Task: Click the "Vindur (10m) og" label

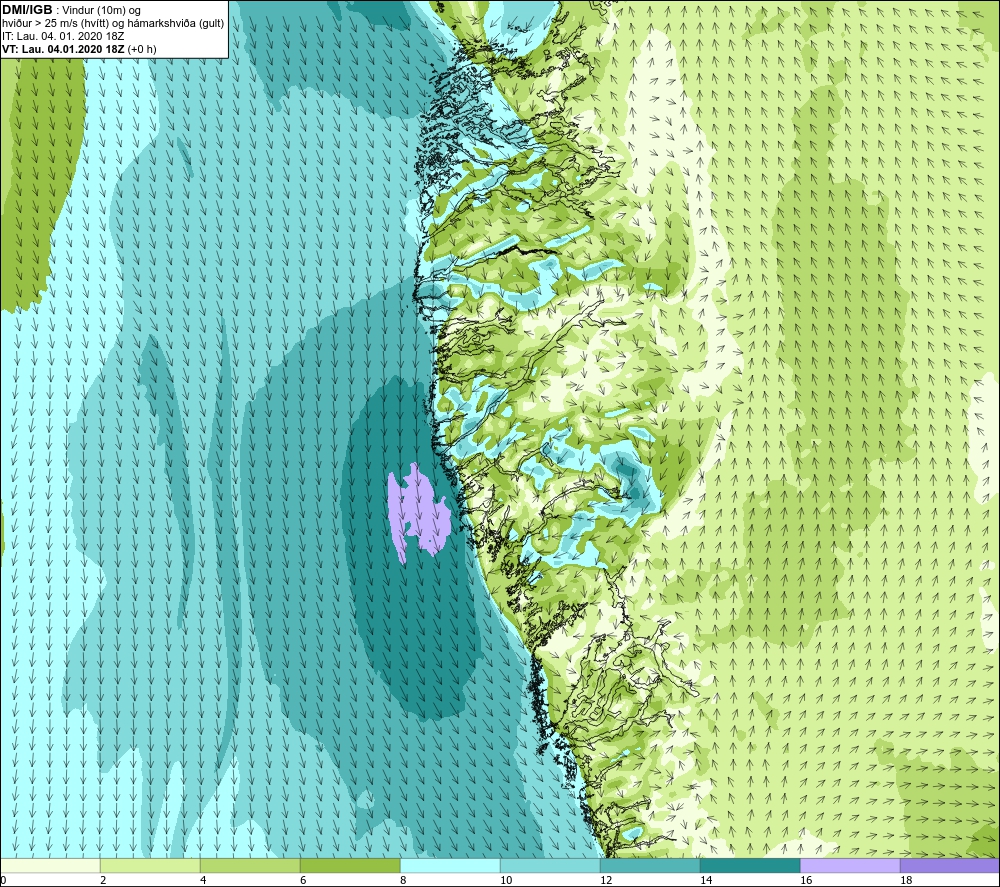Action: pos(101,11)
